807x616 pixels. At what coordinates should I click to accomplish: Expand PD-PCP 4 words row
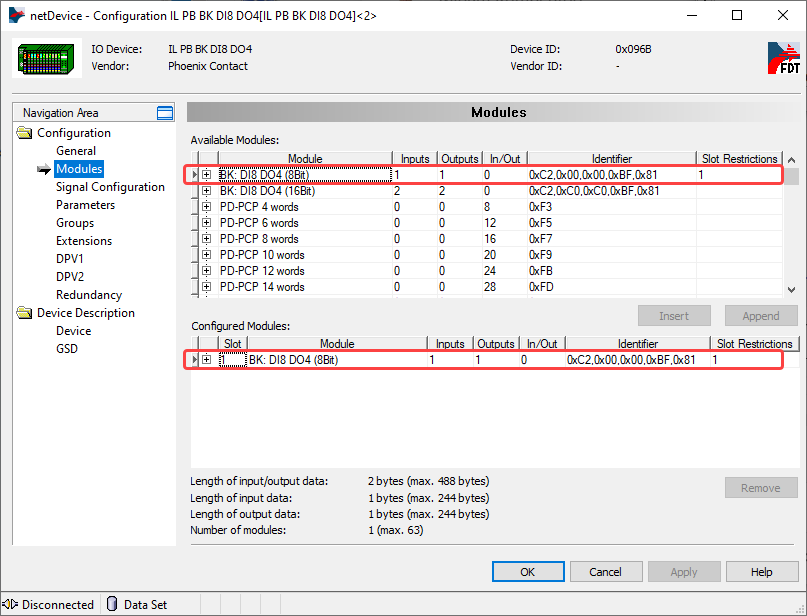click(206, 207)
